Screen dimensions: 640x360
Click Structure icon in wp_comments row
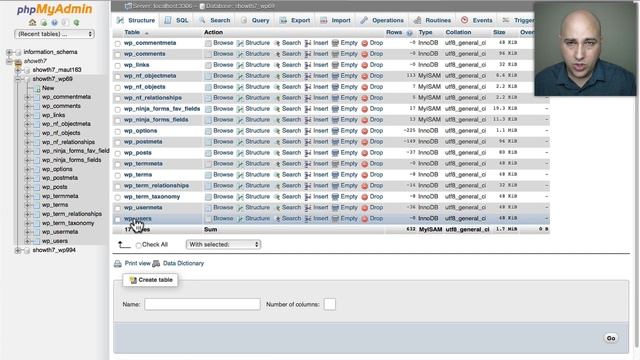(x=240, y=54)
